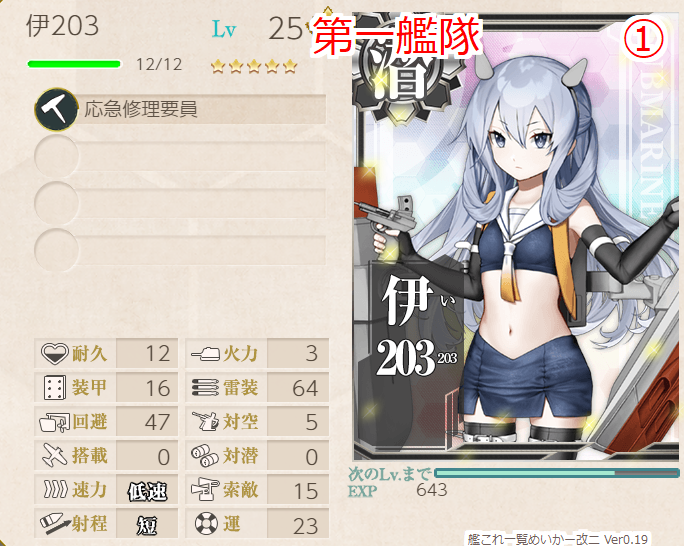Select the second empty equipment slot
The width and height of the screenshot is (684, 546).
click(180, 156)
